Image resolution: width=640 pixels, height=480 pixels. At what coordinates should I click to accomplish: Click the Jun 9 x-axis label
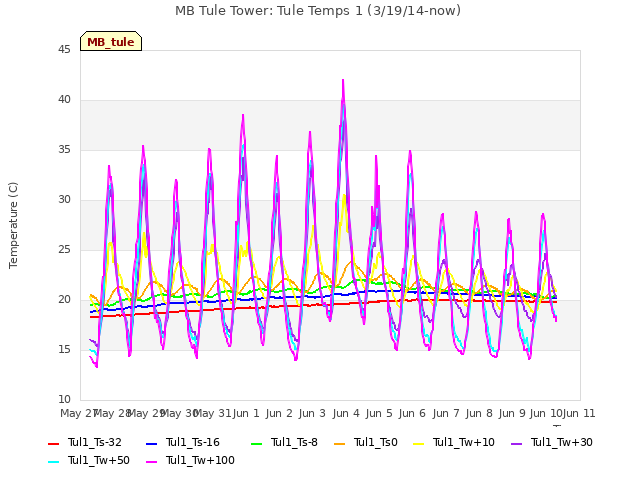point(512,413)
